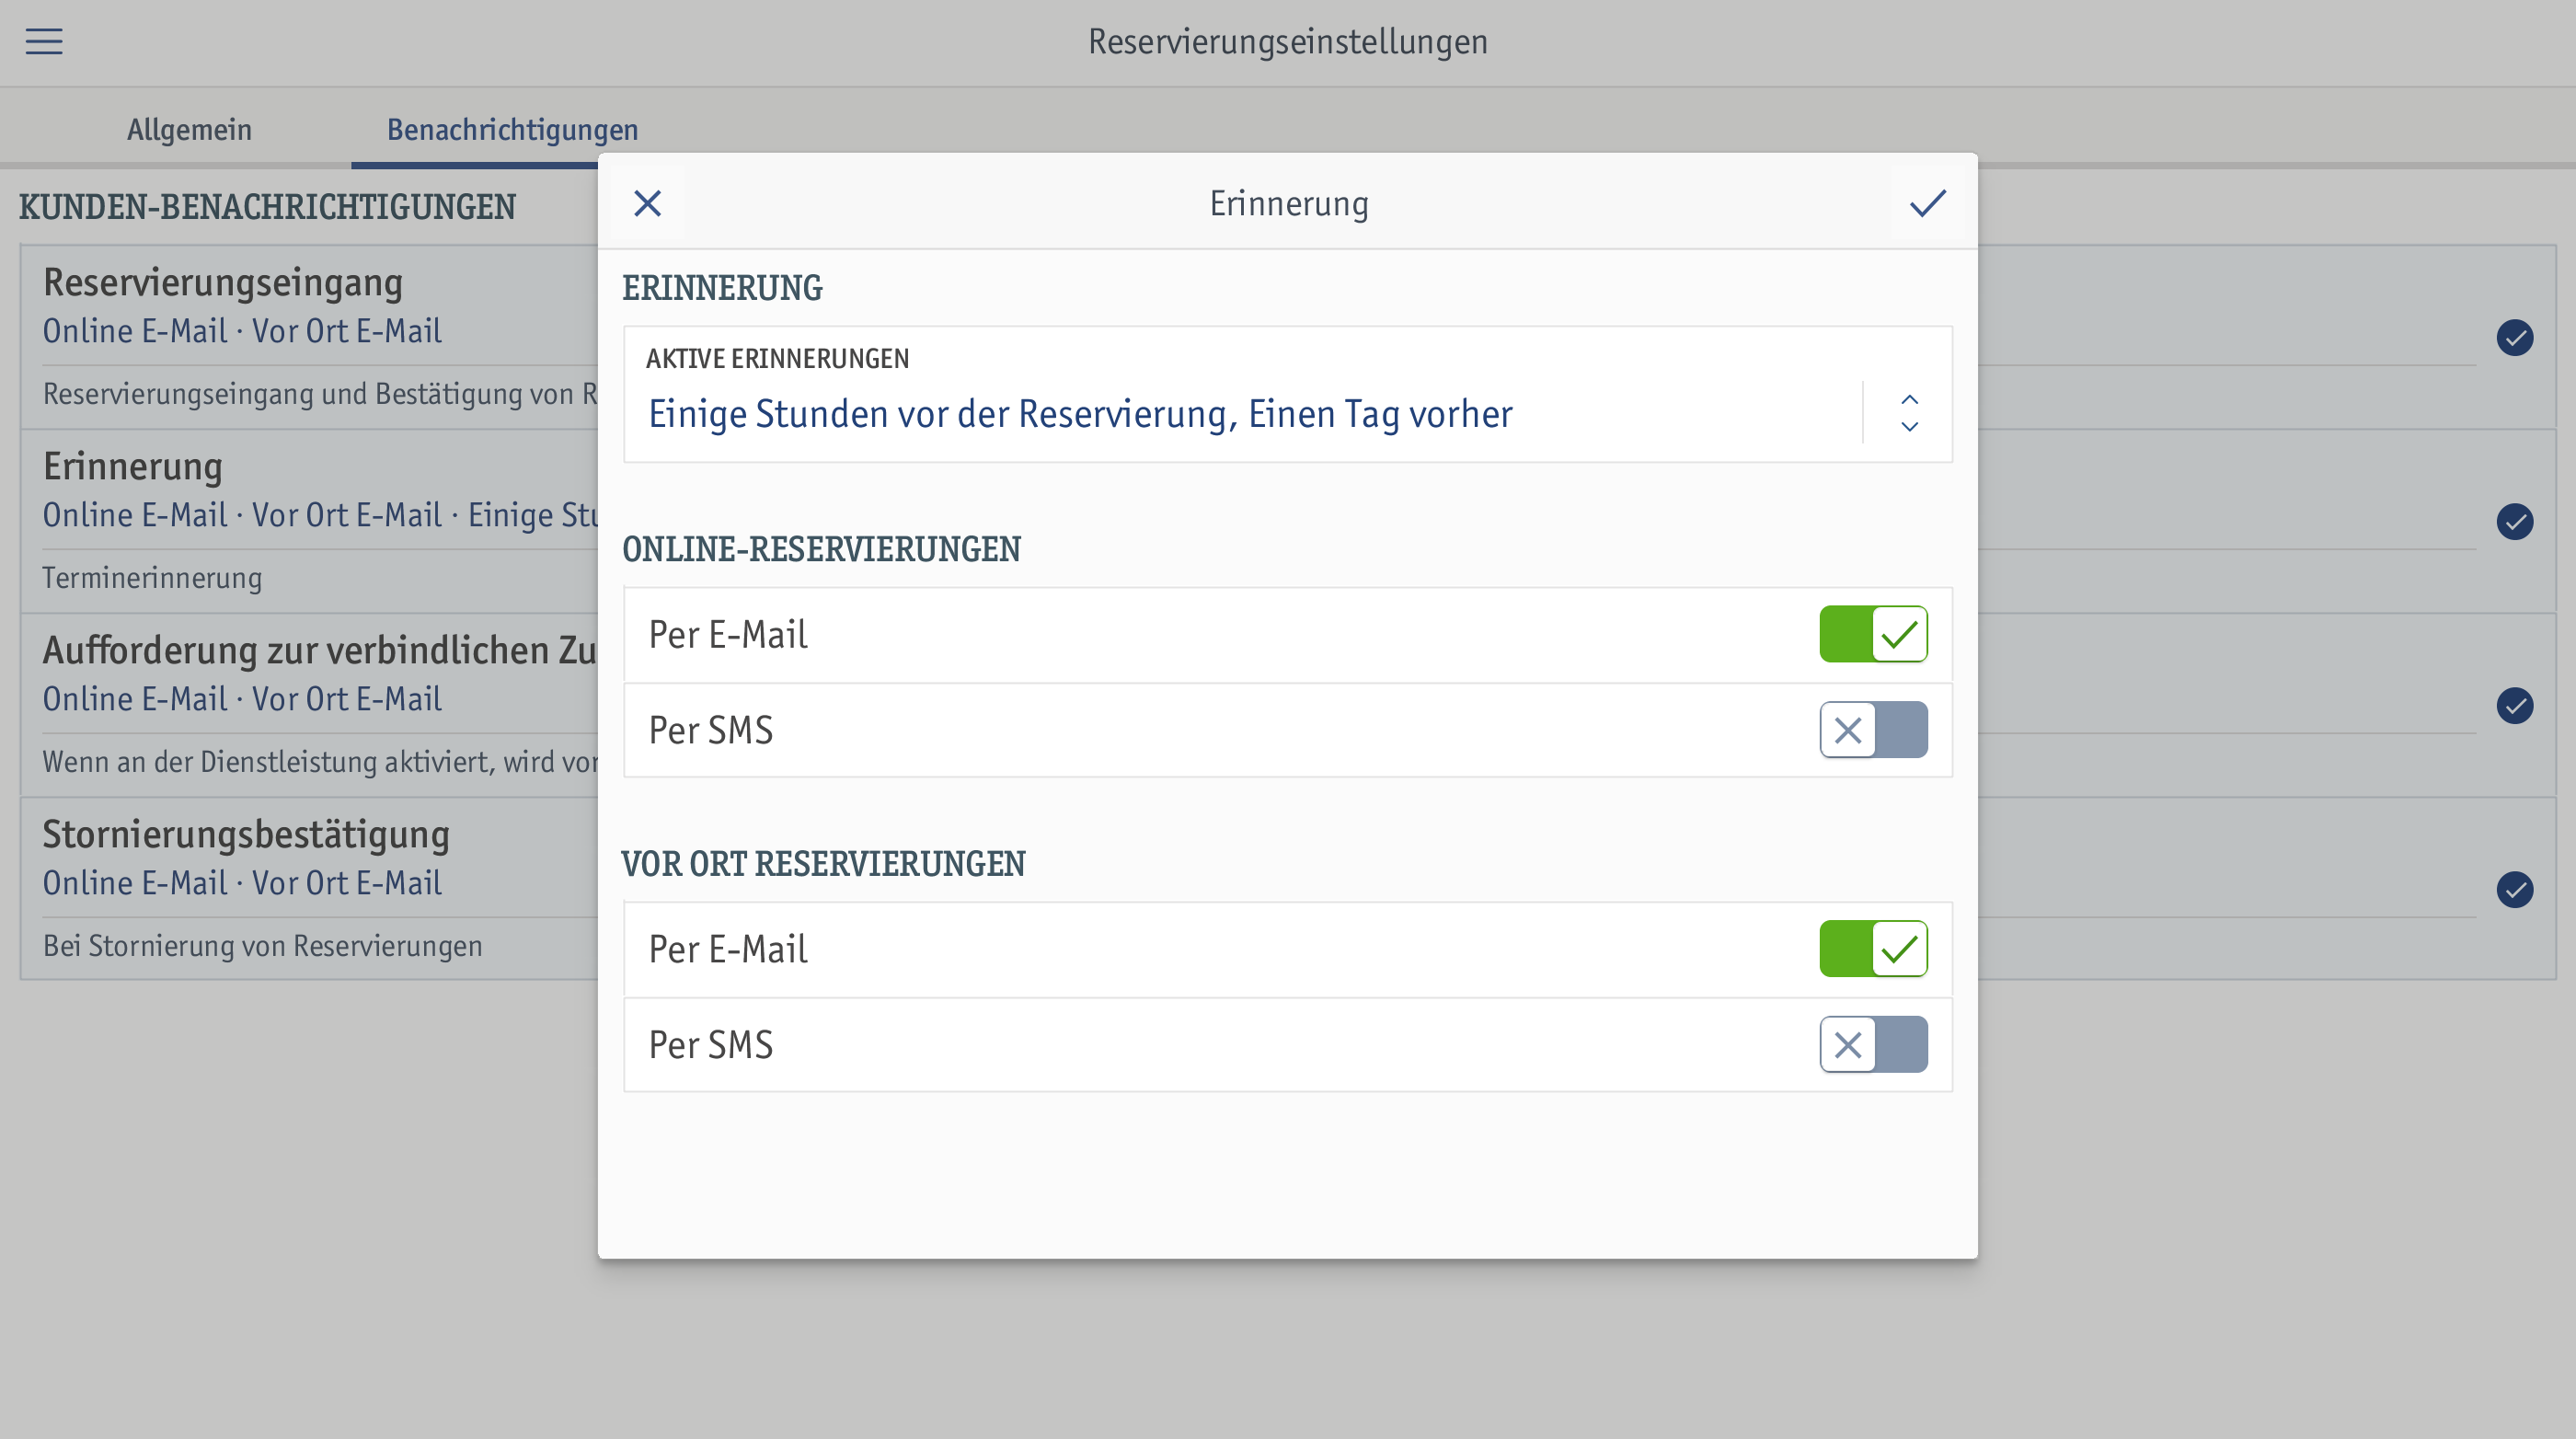Screen dimensions: 2576x1439
Task: Toggle Per SMS under Vor Ort Reservierungen
Action: point(1873,1045)
